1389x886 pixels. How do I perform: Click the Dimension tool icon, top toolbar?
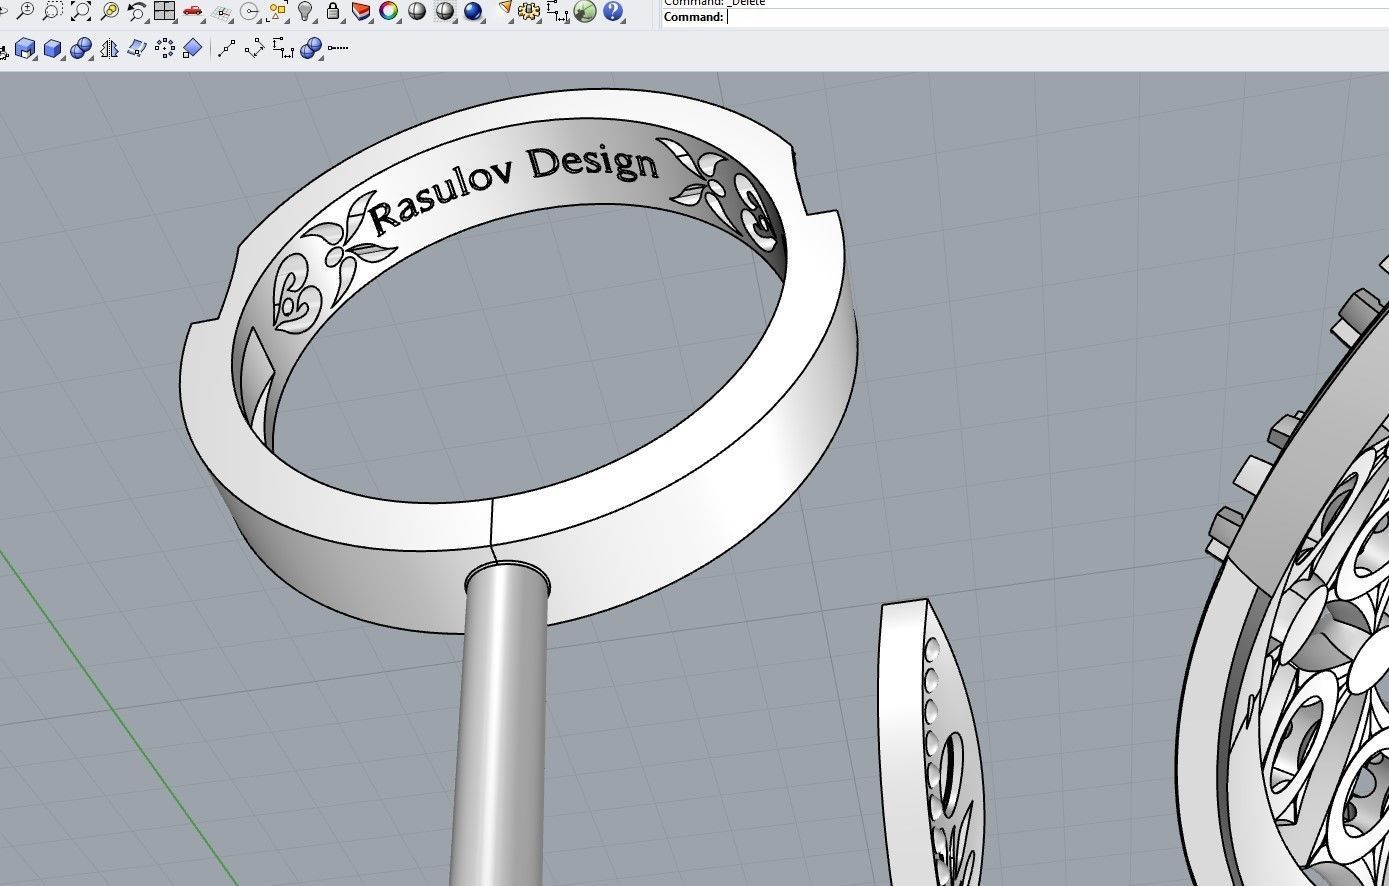click(x=558, y=11)
